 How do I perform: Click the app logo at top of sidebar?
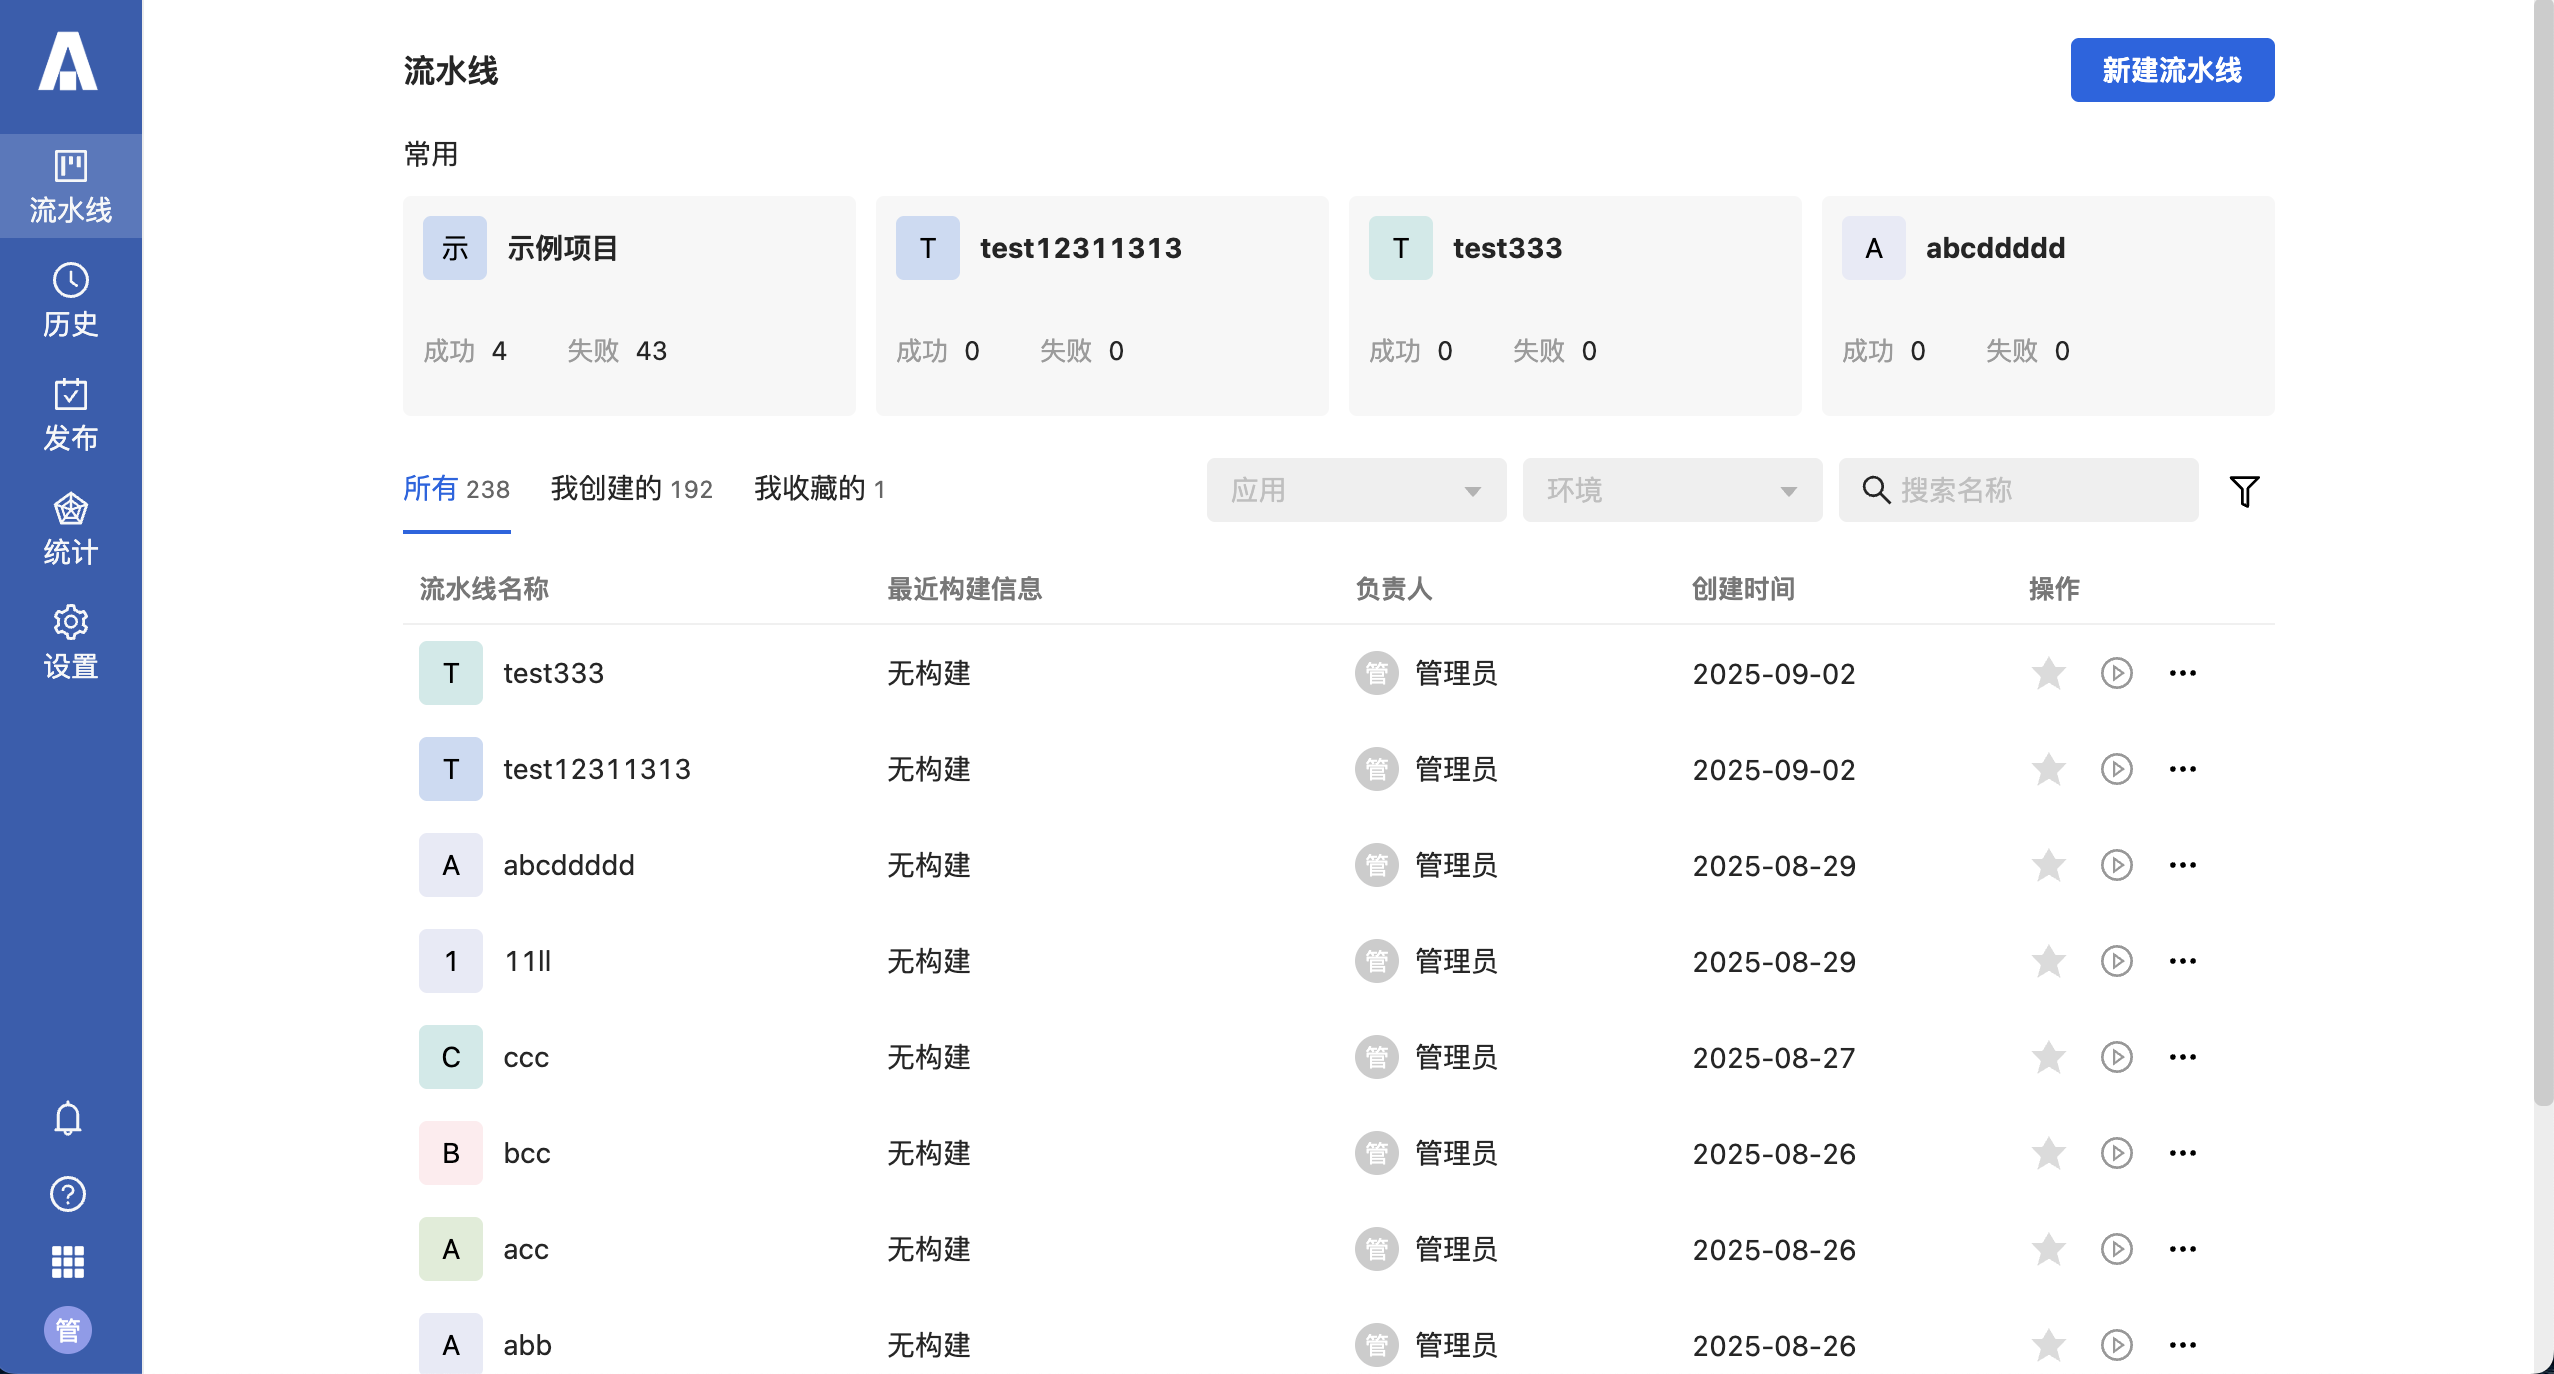(x=68, y=60)
